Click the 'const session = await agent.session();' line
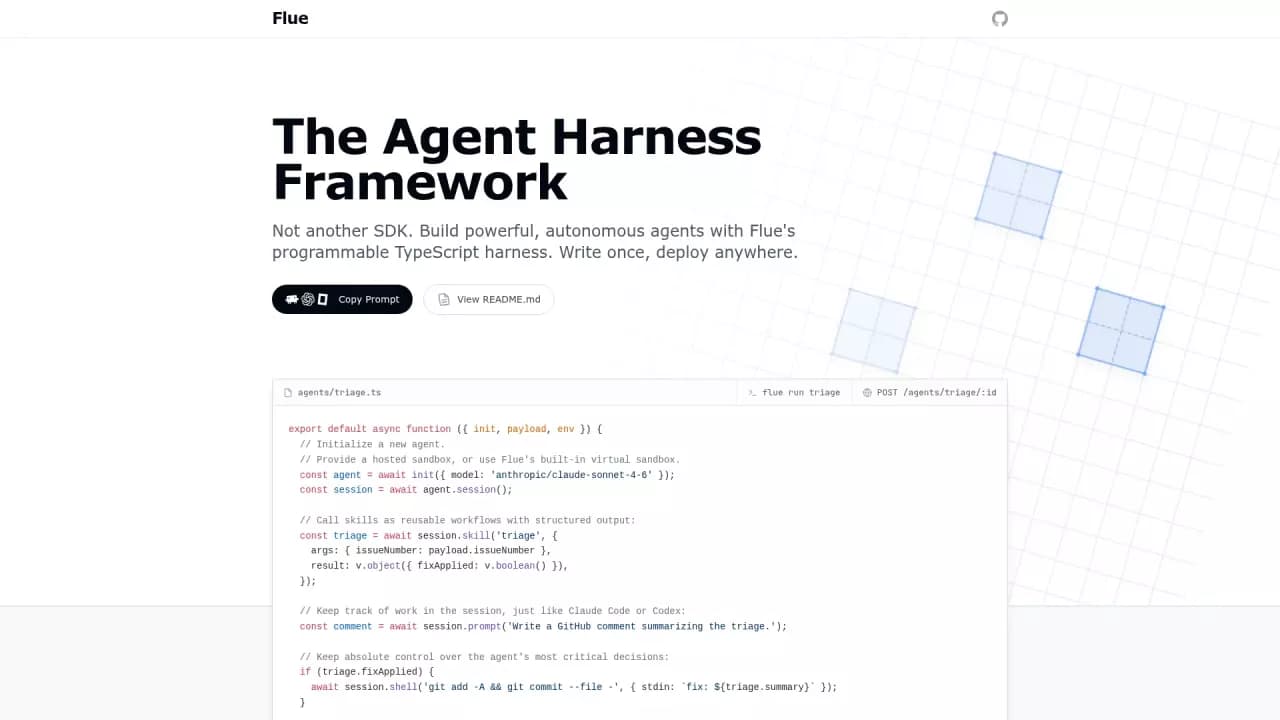The width and height of the screenshot is (1280, 720). 406,490
